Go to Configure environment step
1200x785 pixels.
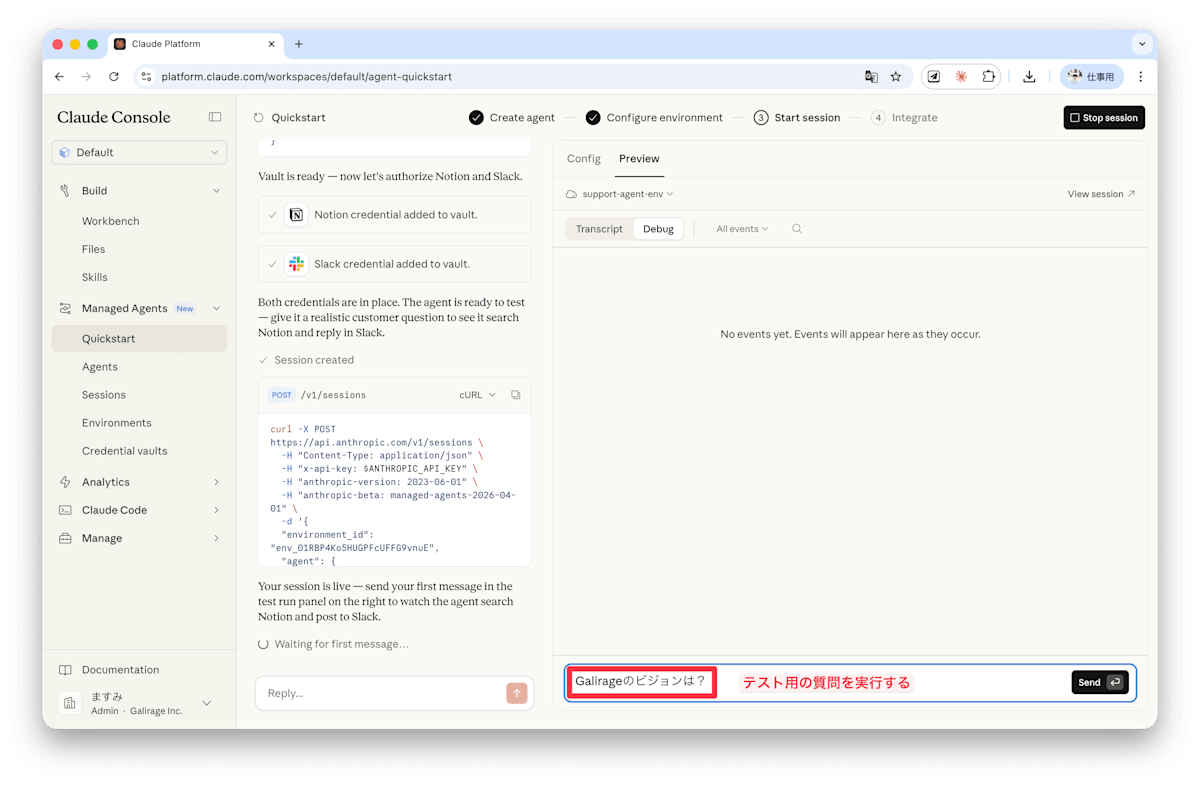click(x=654, y=117)
